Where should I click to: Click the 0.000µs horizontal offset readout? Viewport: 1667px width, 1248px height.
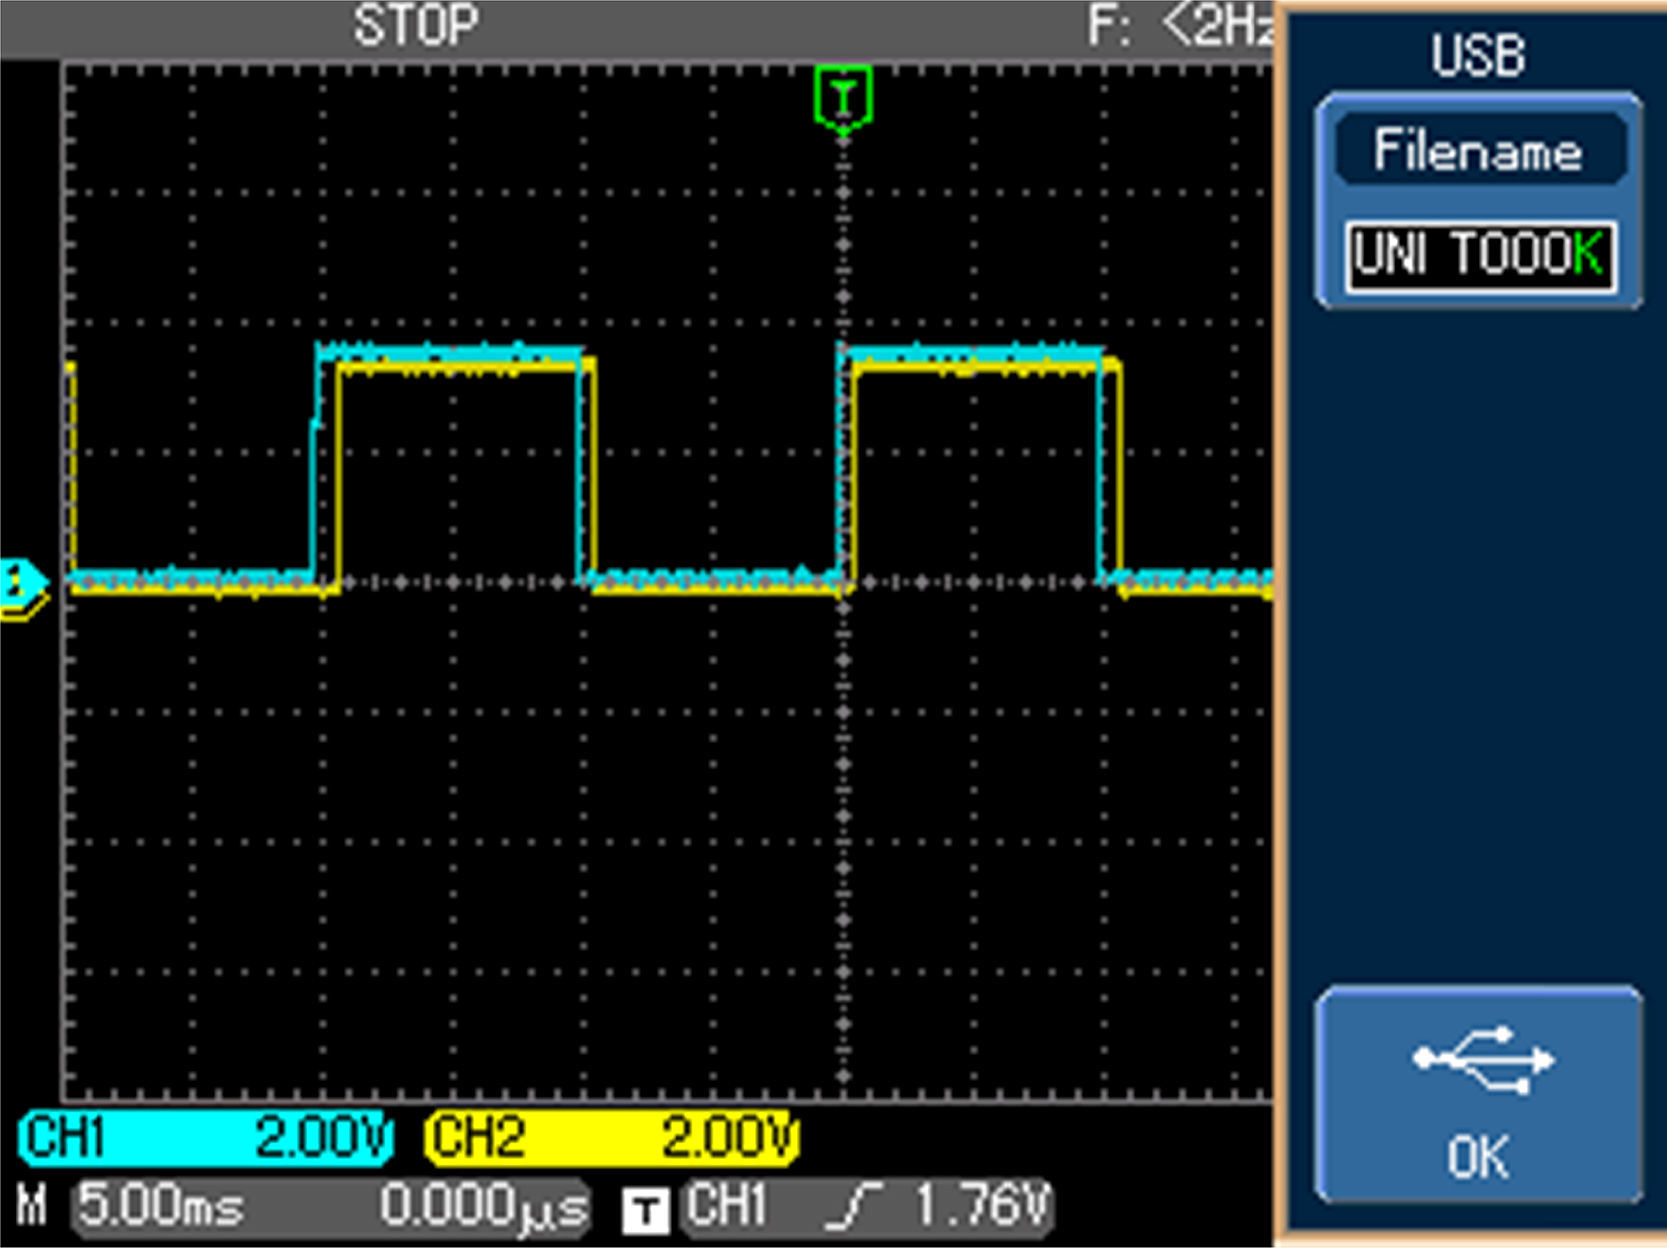(483, 1208)
